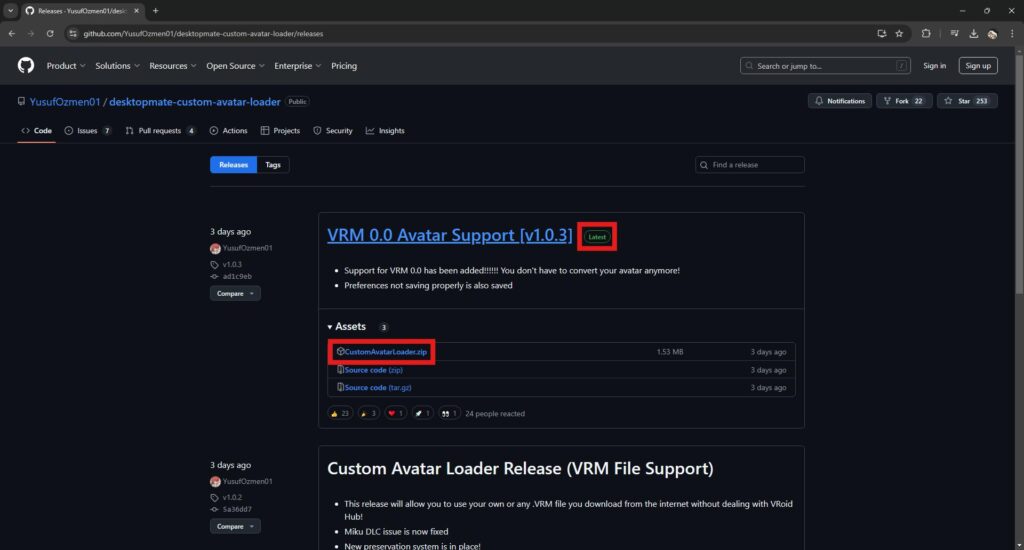The width and height of the screenshot is (1024, 550).
Task: Switch to Tags view
Action: coord(273,165)
